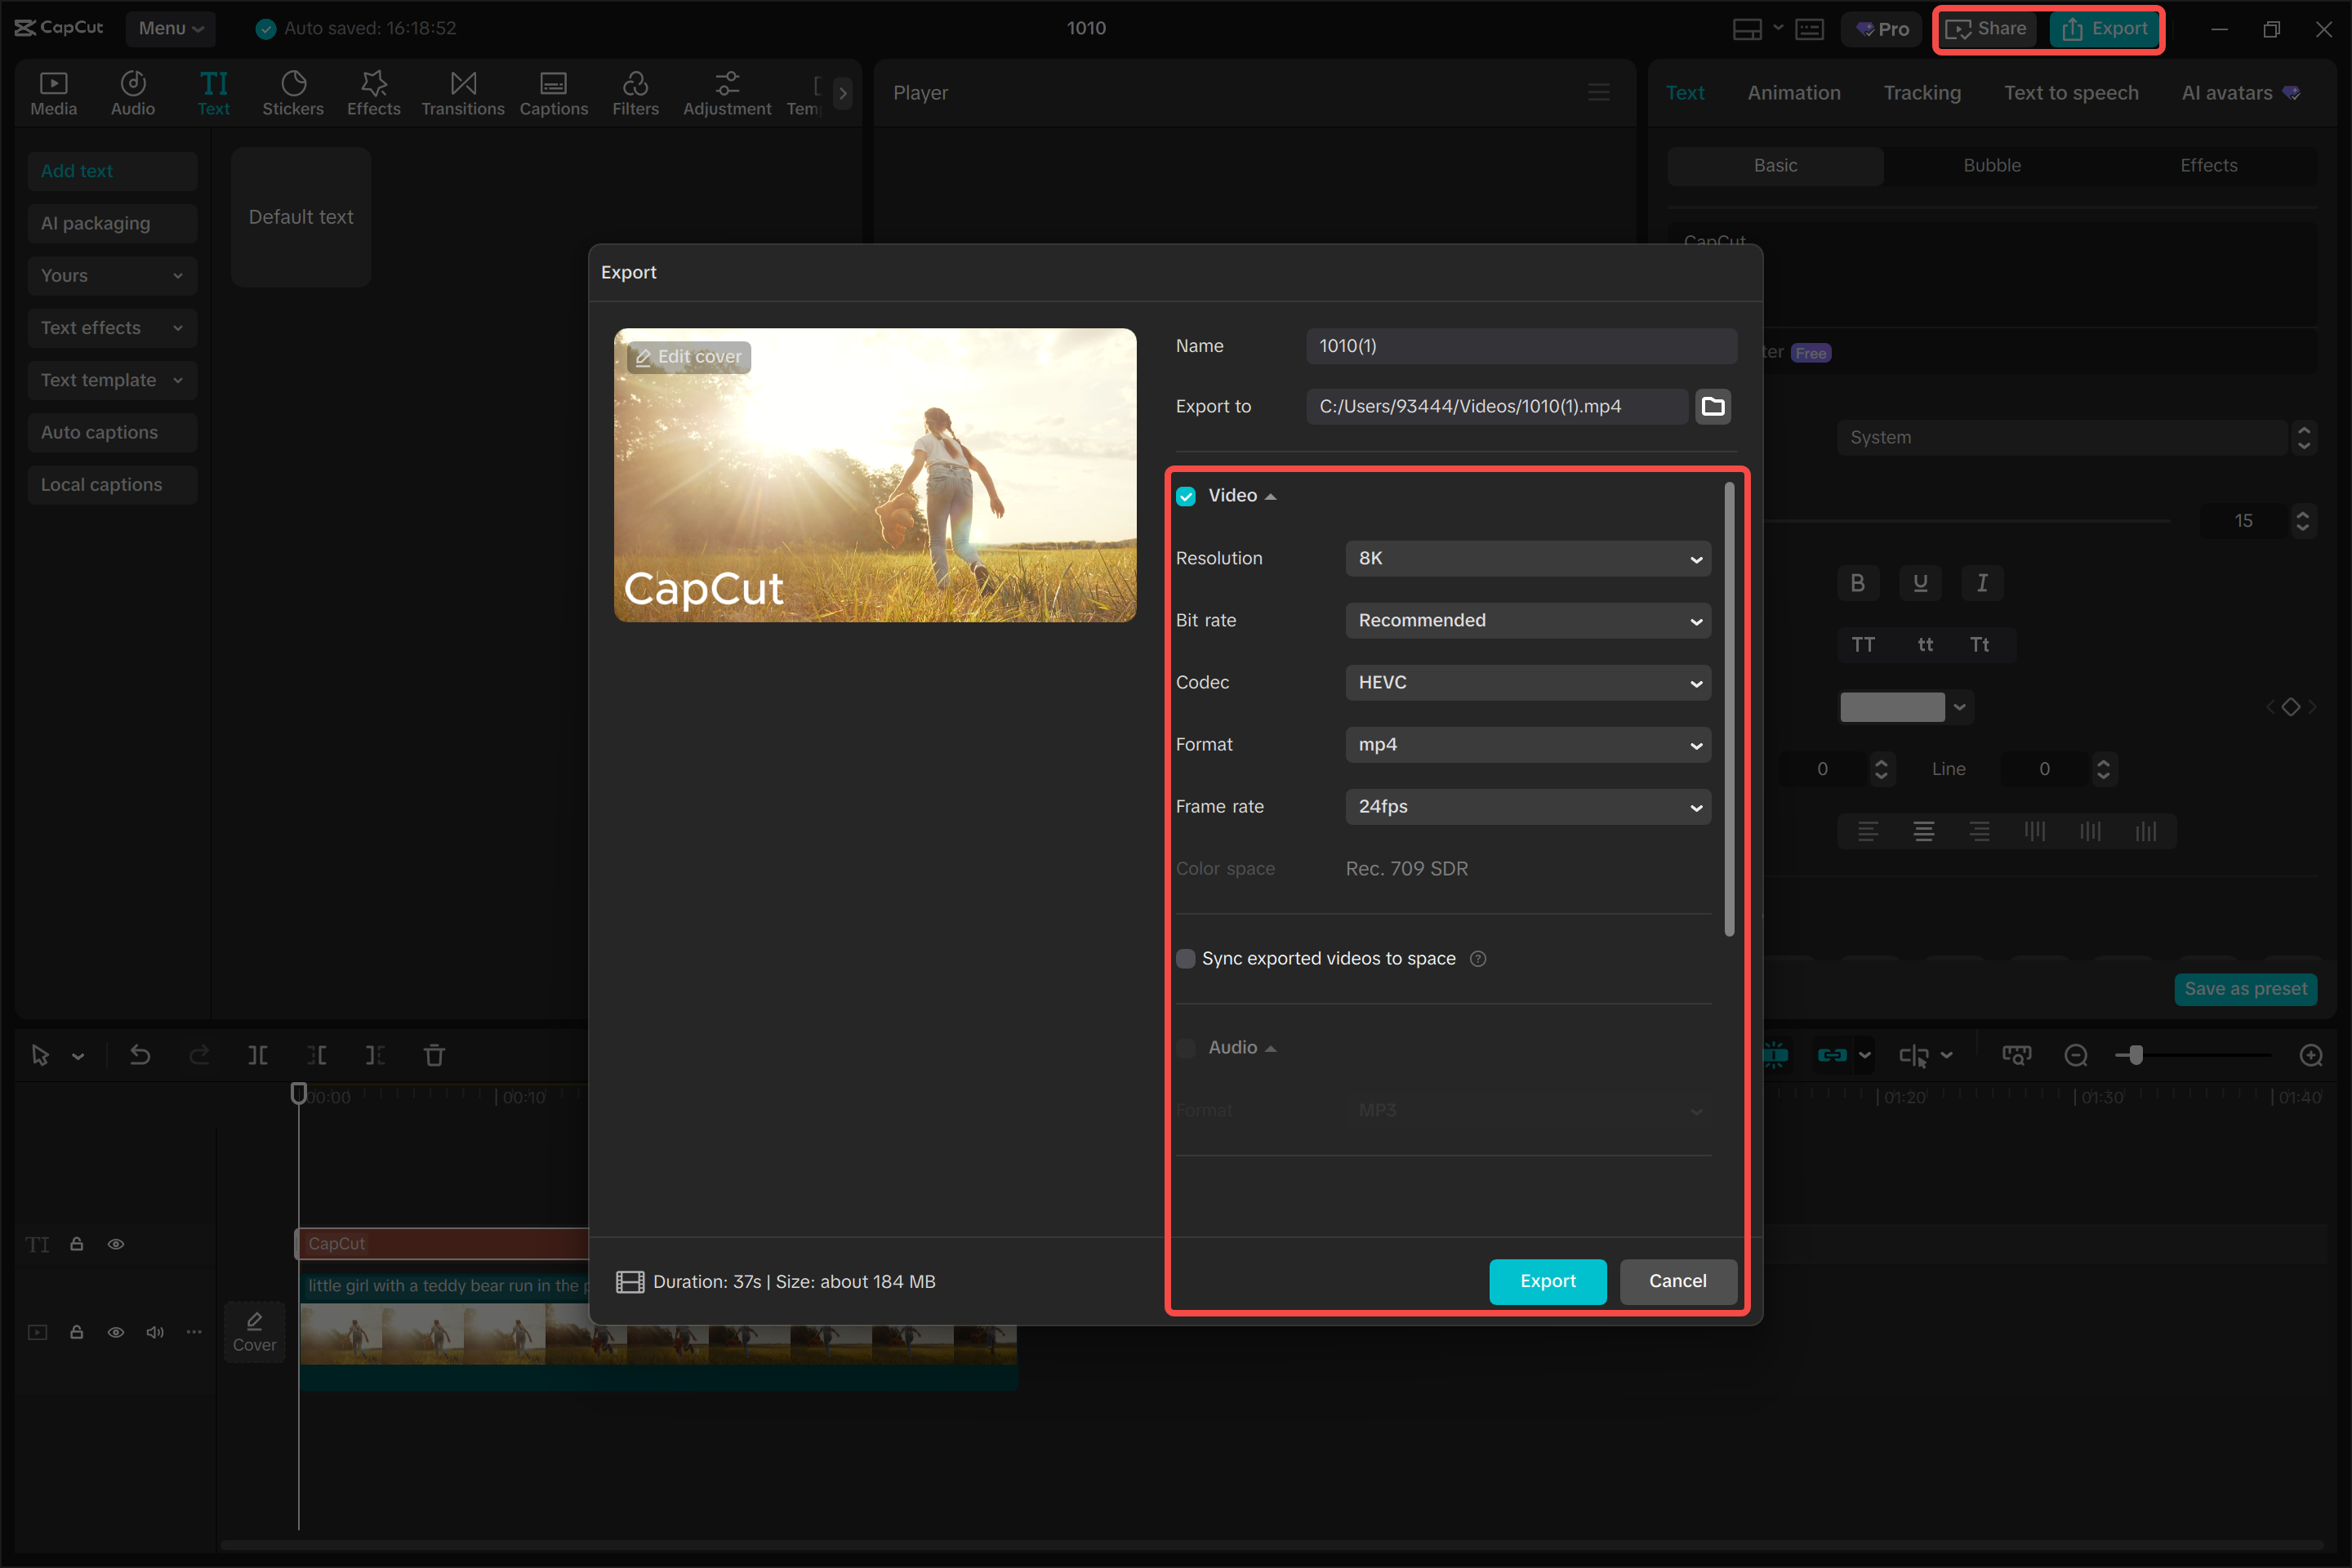Viewport: 2352px width, 1568px height.
Task: Uncheck the Video export checkbox
Action: [1186, 495]
